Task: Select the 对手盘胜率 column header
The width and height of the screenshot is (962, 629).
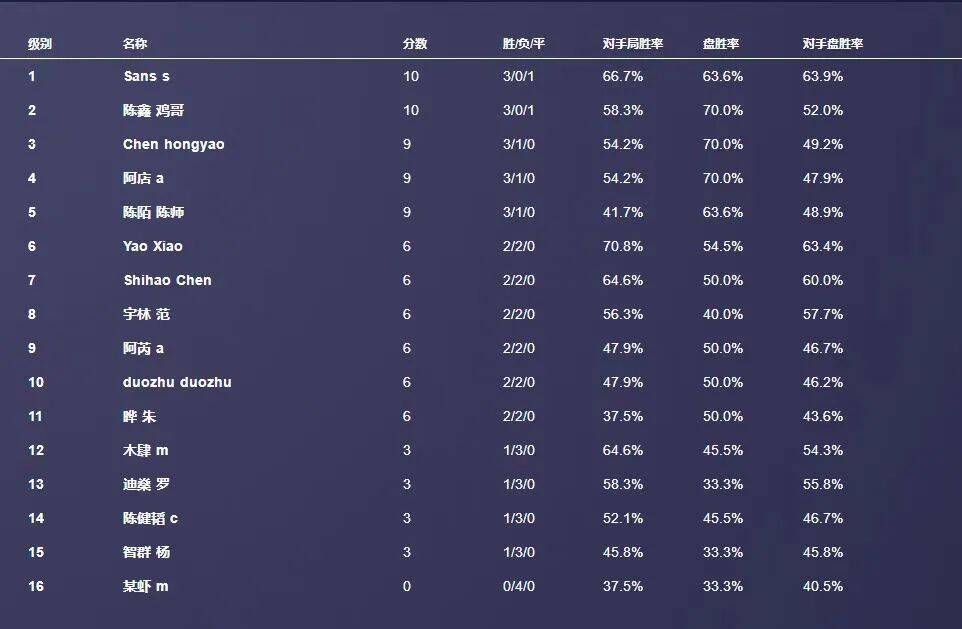Action: [833, 44]
